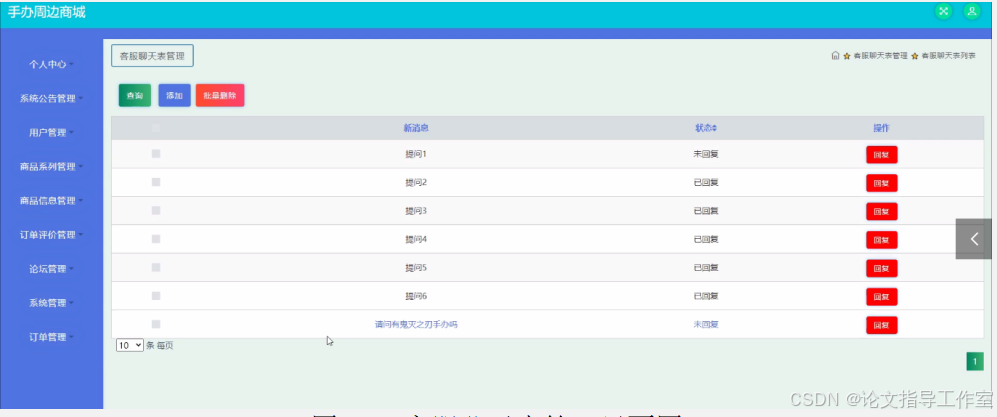Click the 新消息 column header
The image size is (997, 417).
point(416,128)
